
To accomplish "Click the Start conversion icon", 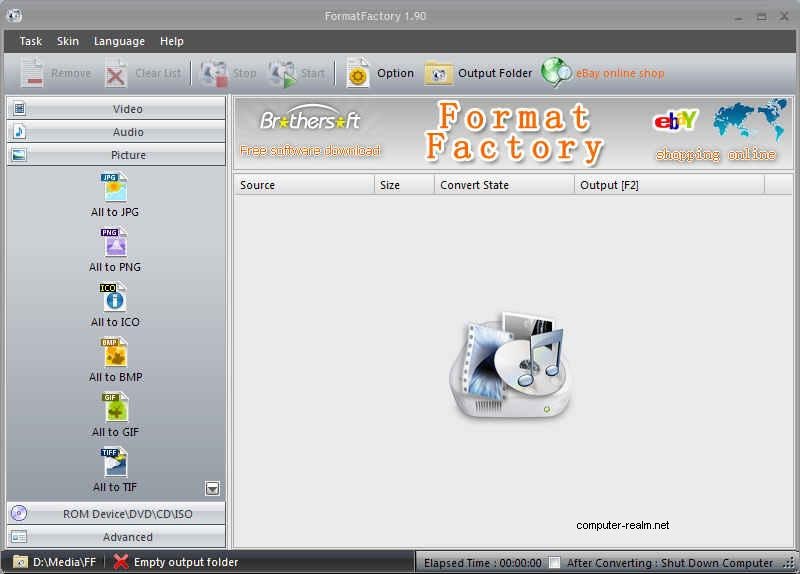I will coord(283,74).
